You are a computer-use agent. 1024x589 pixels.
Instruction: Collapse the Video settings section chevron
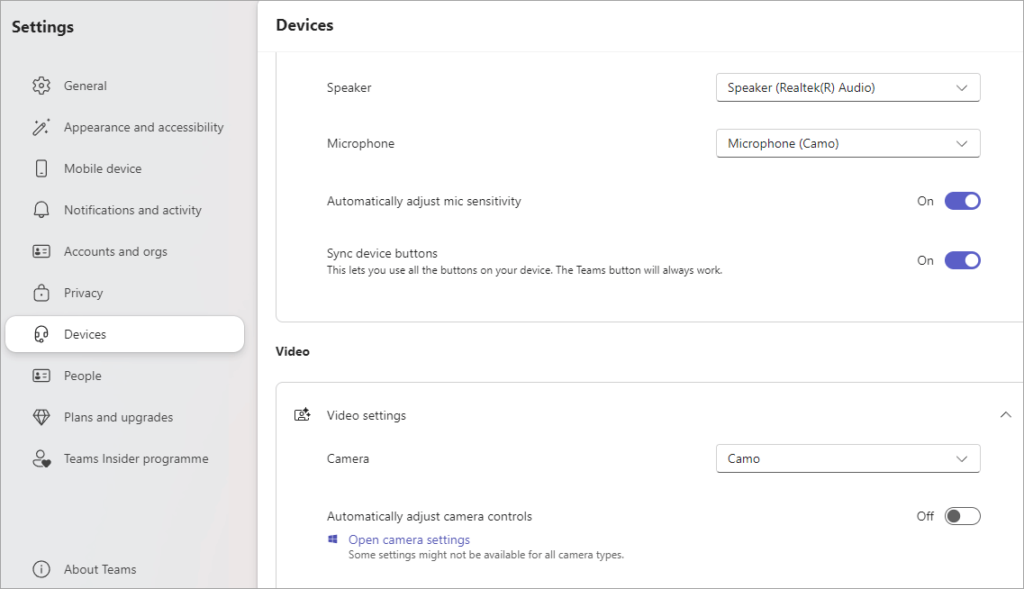pyautogui.click(x=1005, y=413)
